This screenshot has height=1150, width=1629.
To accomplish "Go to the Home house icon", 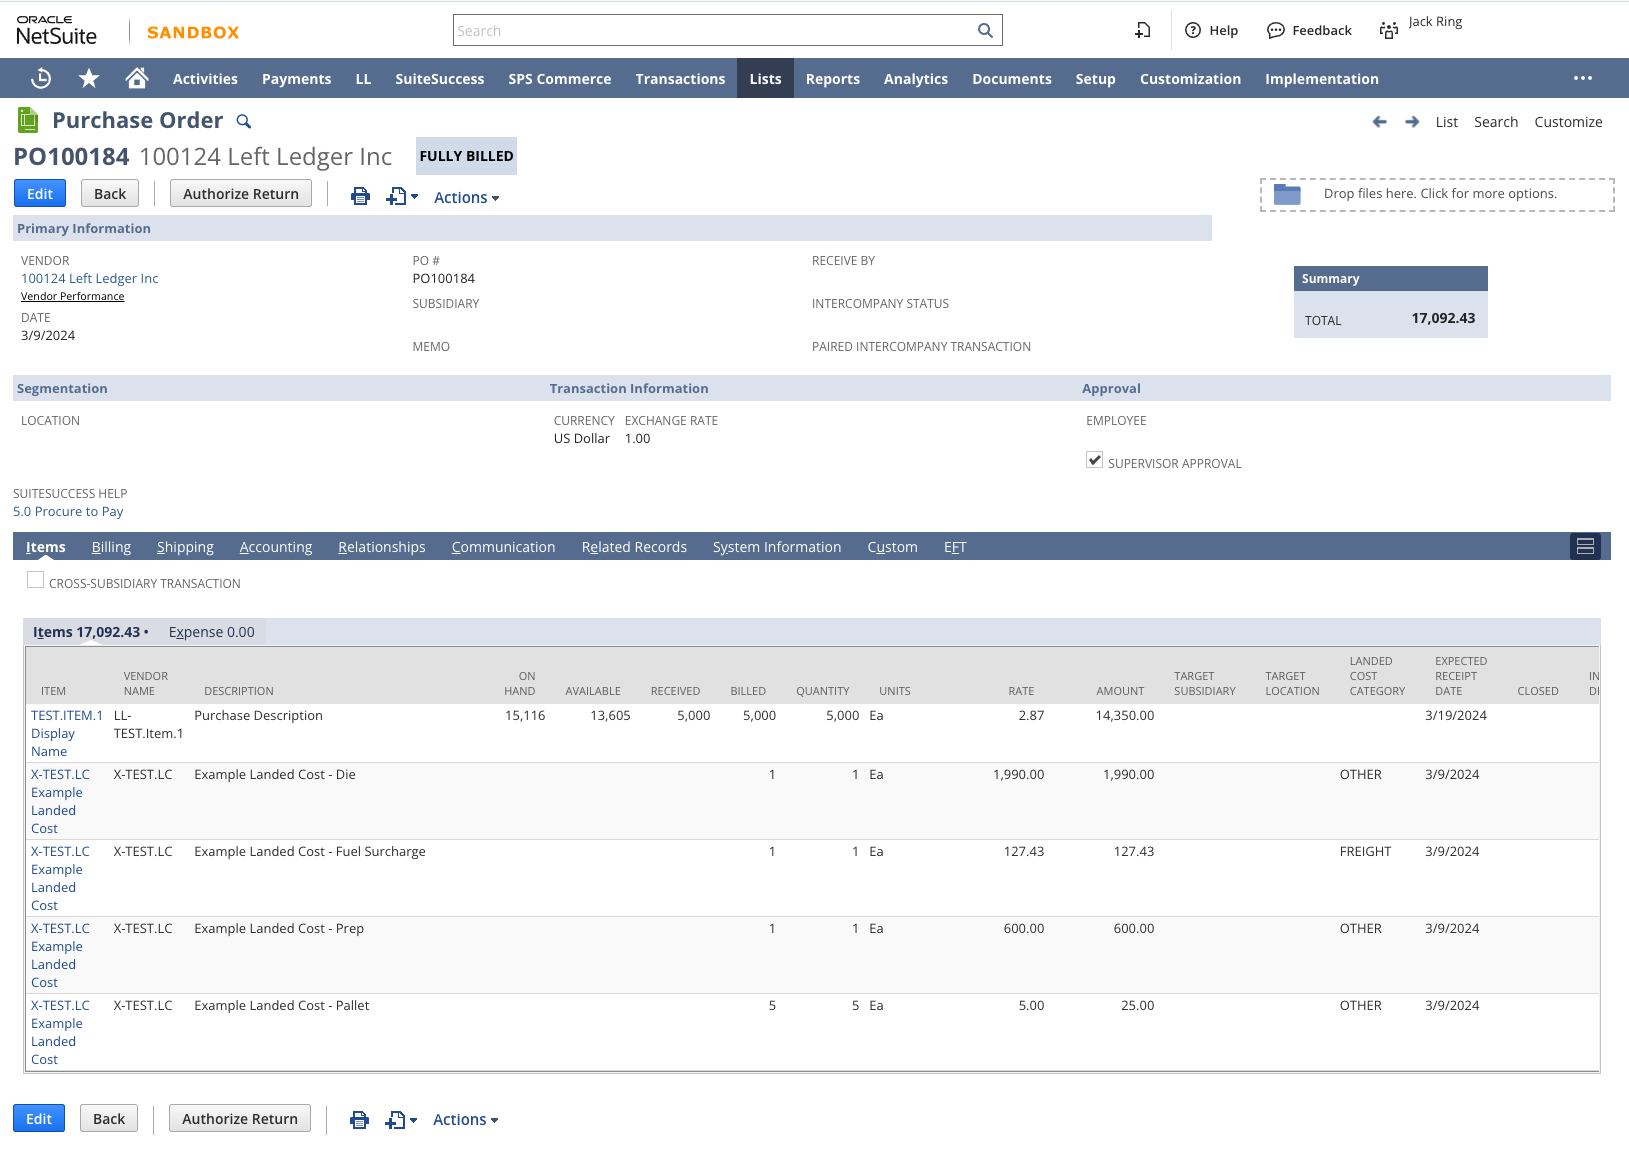I will pyautogui.click(x=137, y=78).
